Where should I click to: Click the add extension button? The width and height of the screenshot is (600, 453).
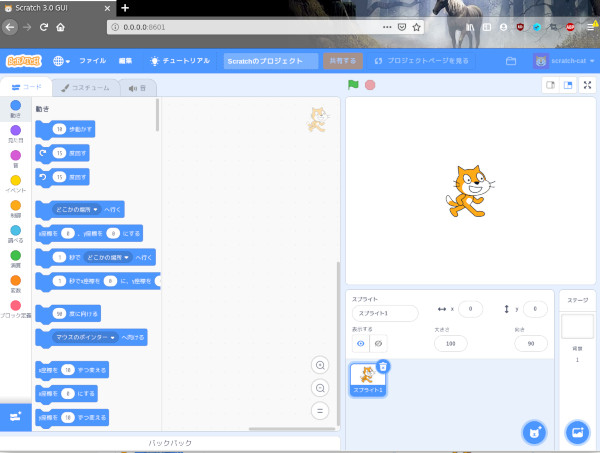(x=16, y=417)
